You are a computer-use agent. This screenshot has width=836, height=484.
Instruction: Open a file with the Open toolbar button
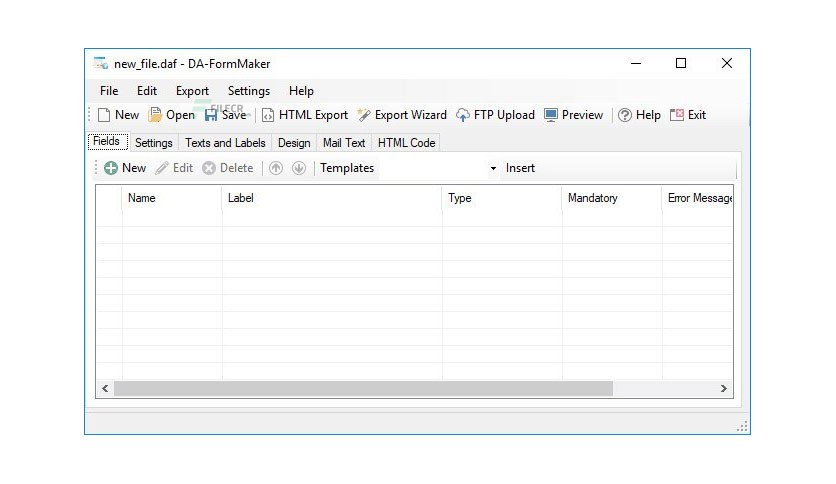[172, 115]
